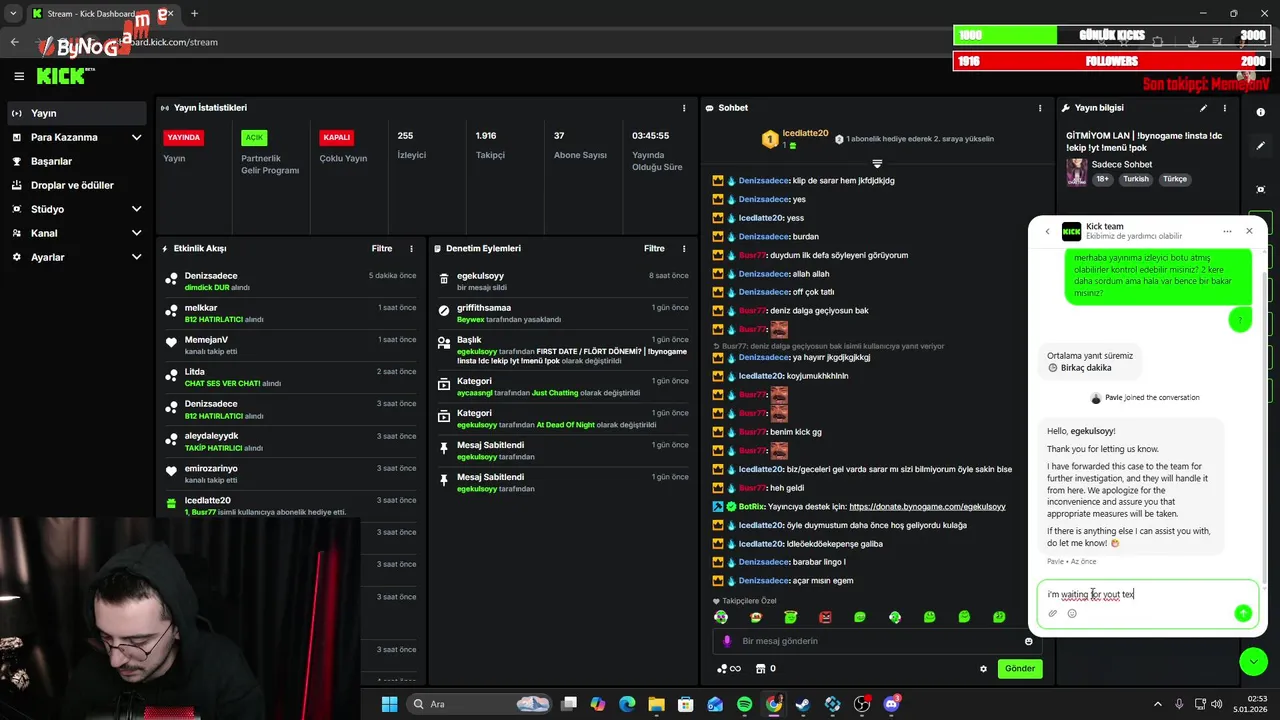Viewport: 1280px width, 720px height.
Task: Open the Sohbet panel options menu
Action: (1040, 108)
